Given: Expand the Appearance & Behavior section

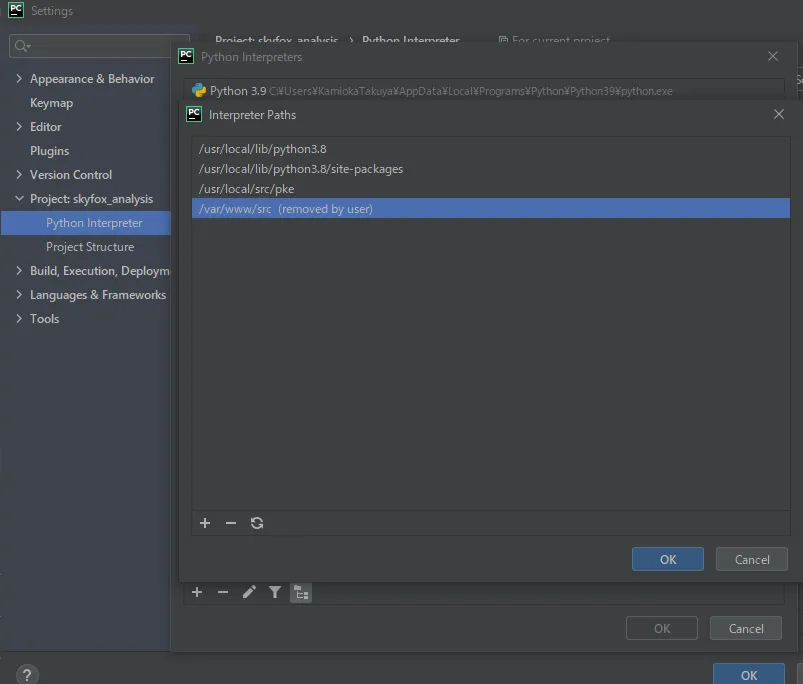Looking at the screenshot, I should [x=19, y=79].
